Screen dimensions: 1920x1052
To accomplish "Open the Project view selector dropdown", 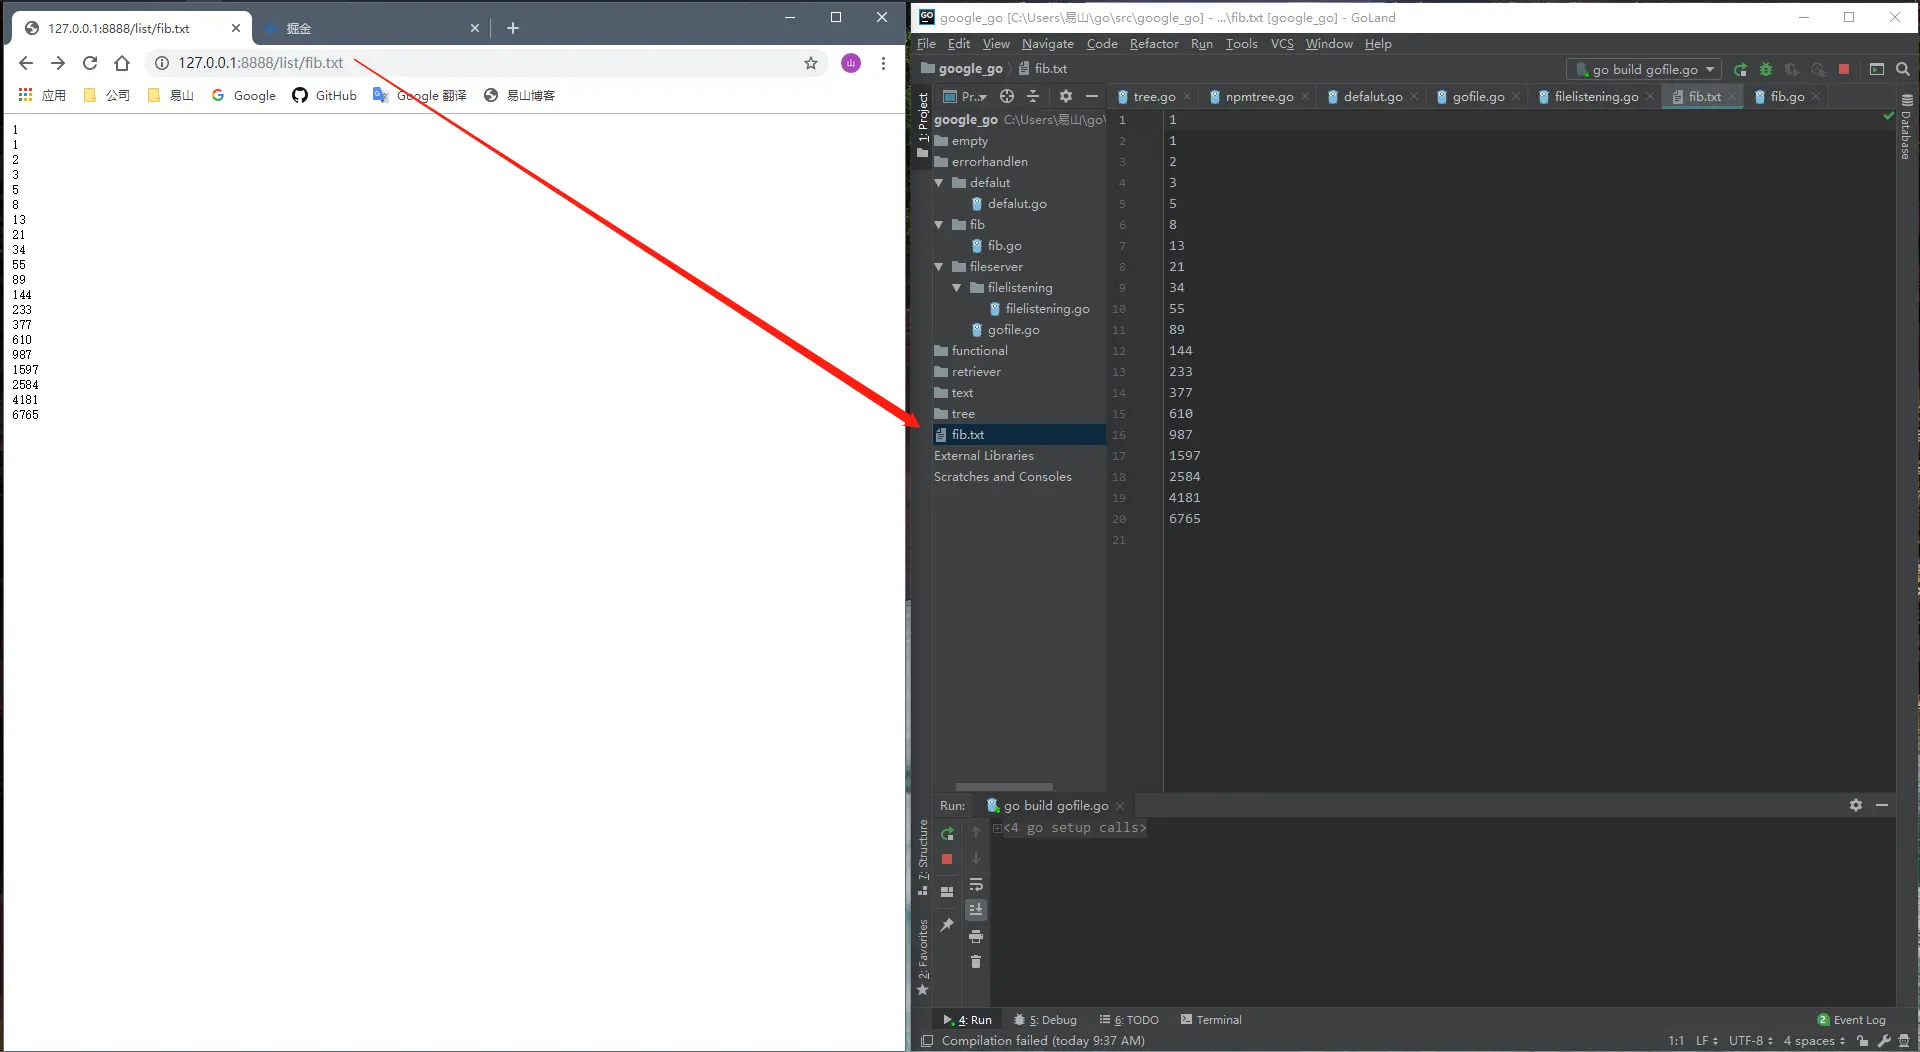I will (966, 96).
